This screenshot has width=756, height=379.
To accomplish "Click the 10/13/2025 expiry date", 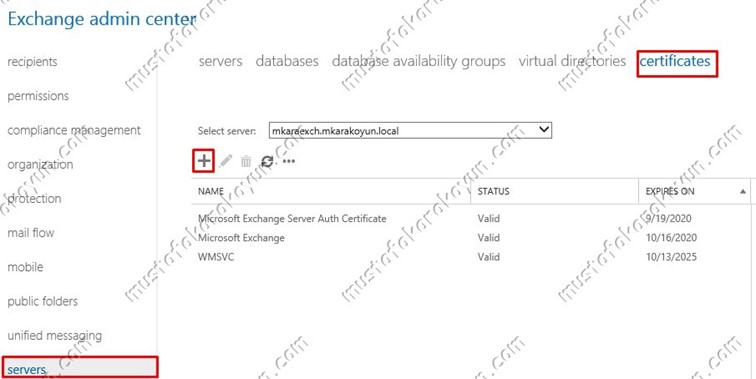I will (671, 257).
